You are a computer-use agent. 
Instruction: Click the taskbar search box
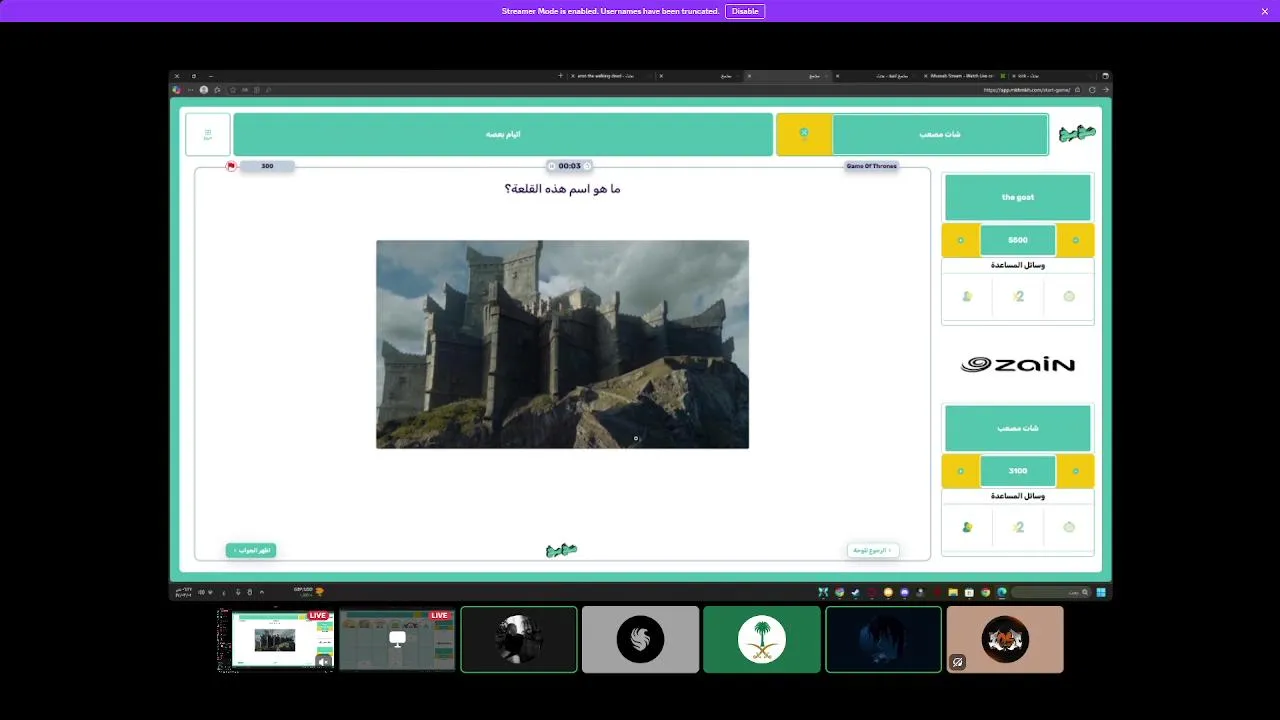(x=1052, y=592)
